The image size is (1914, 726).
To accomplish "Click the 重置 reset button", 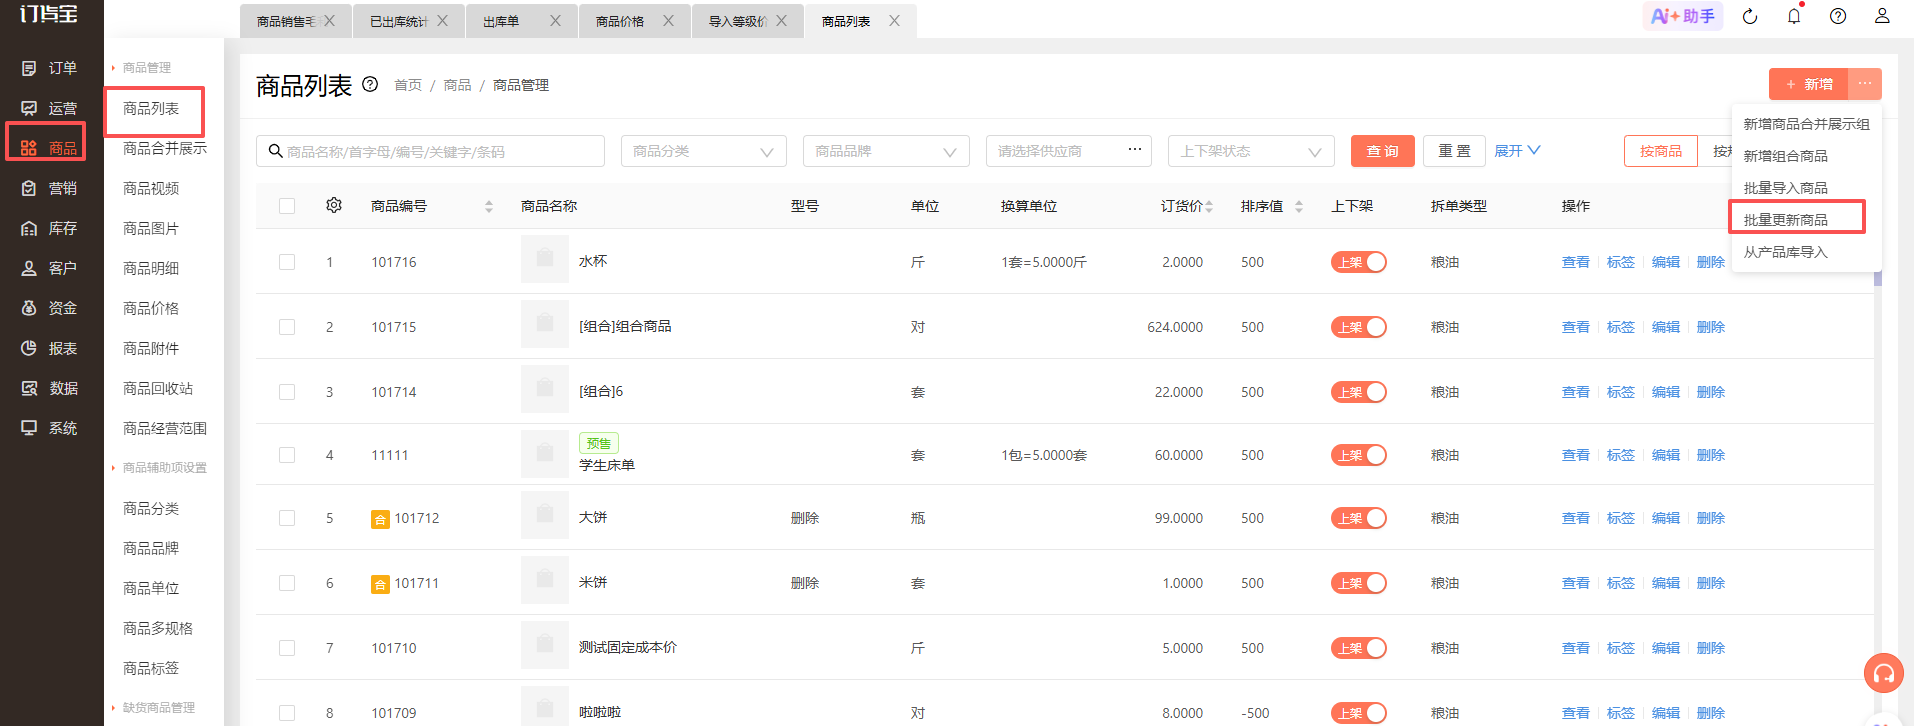I will tap(1454, 151).
